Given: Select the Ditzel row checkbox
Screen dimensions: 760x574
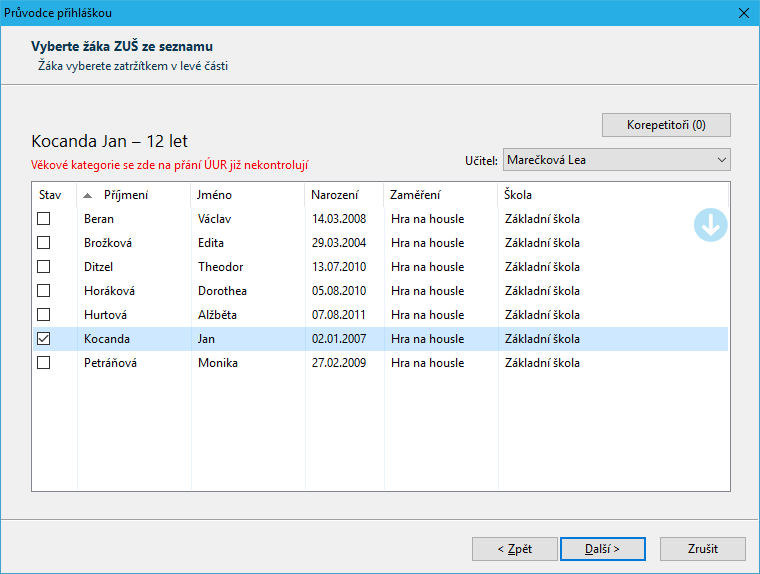Looking at the screenshot, I should pos(44,267).
